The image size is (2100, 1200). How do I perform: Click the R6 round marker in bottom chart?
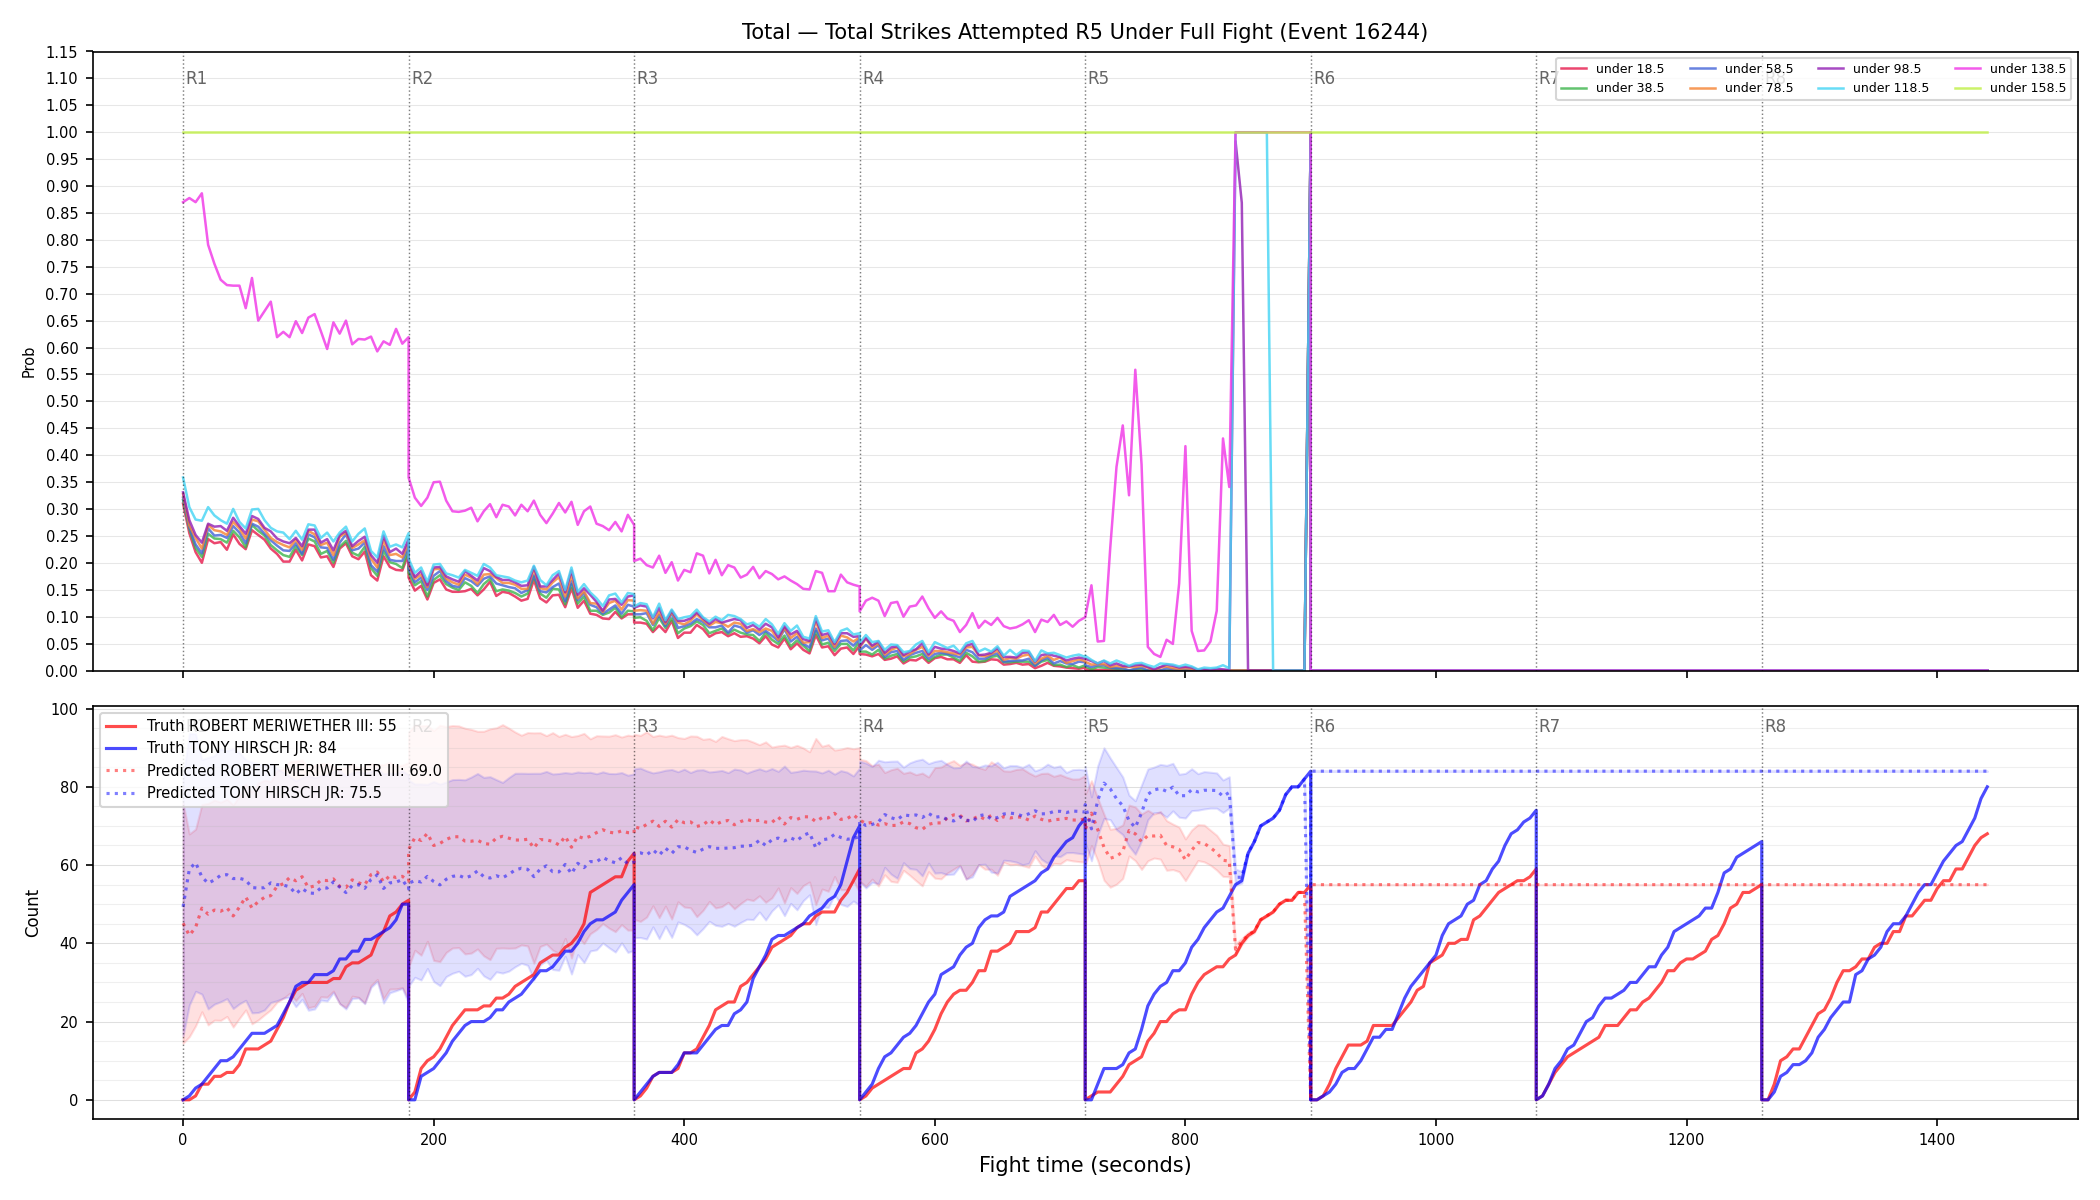pos(1324,726)
